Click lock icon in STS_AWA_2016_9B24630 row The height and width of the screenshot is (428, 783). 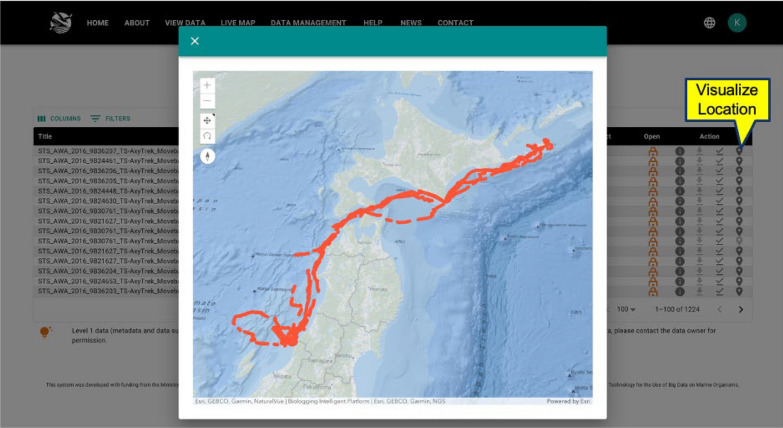pyautogui.click(x=653, y=201)
